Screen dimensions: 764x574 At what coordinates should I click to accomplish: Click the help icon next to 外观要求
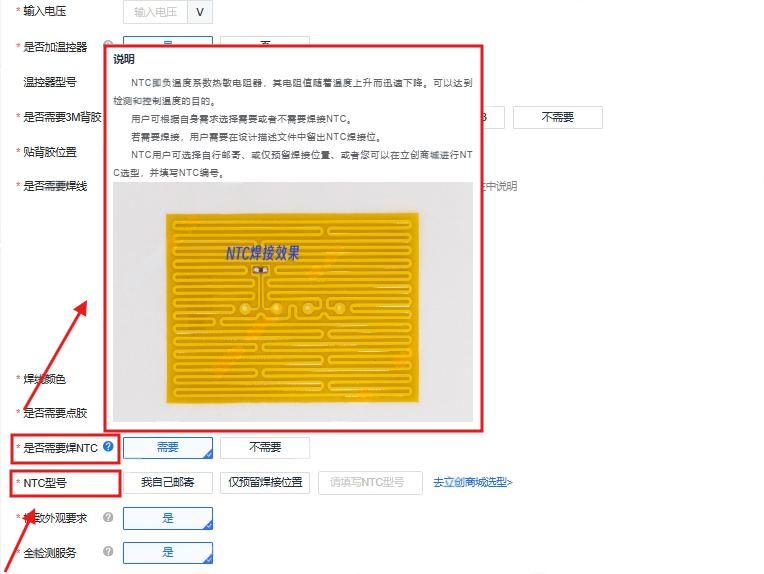tap(108, 518)
